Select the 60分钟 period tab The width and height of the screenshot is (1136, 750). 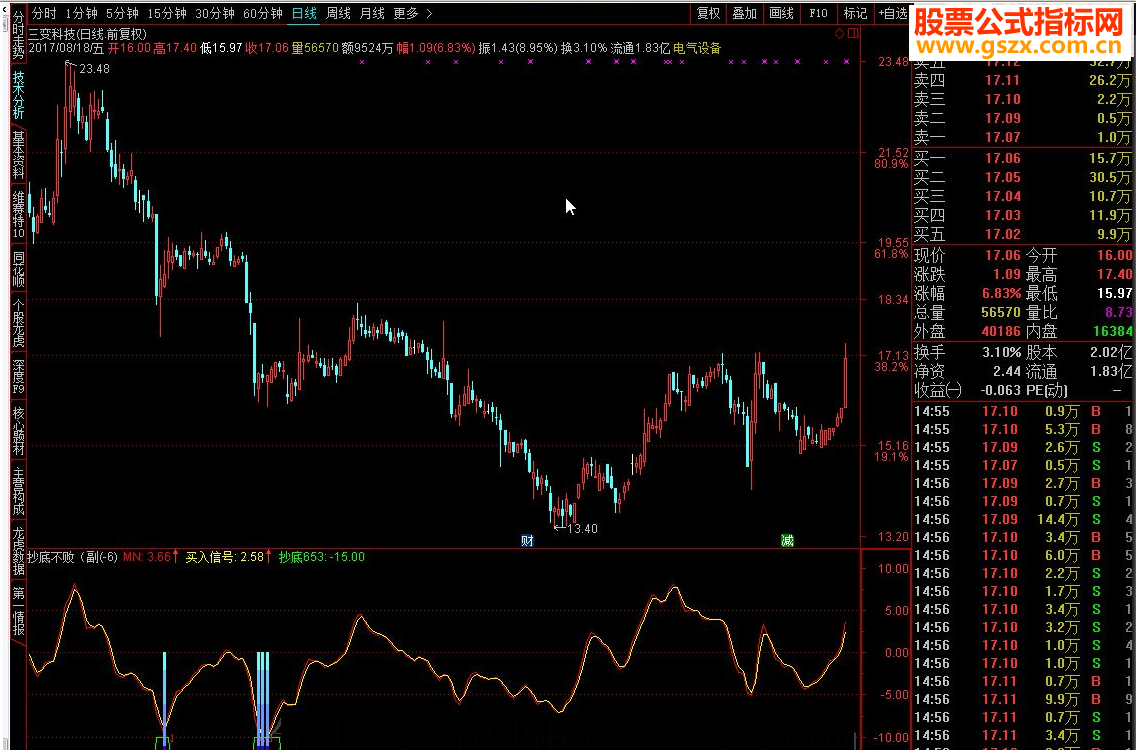coord(262,13)
